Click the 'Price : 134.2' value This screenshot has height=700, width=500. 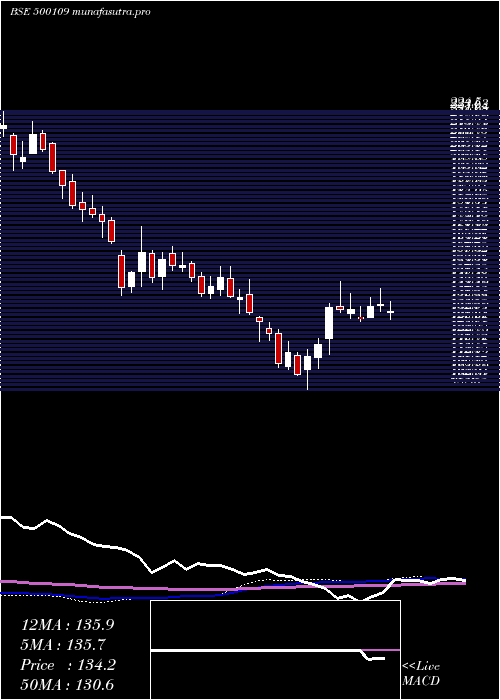click(68, 665)
